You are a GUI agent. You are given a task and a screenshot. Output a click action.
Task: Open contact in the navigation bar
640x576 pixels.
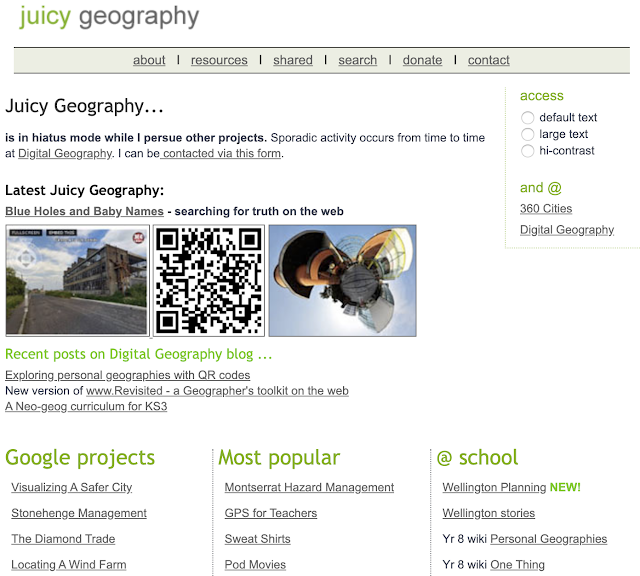click(489, 60)
